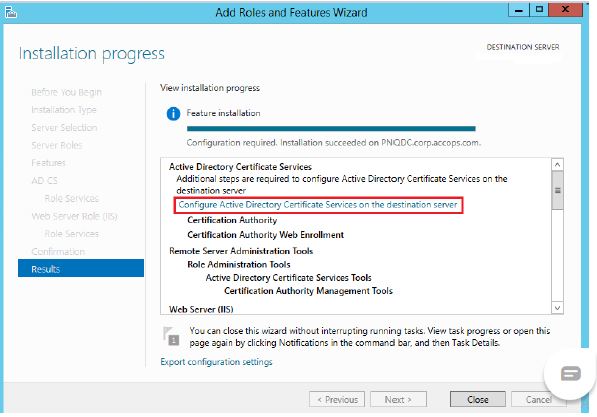Open Configure Active Directory Certificate Services link
The image size is (597, 417).
point(318,205)
